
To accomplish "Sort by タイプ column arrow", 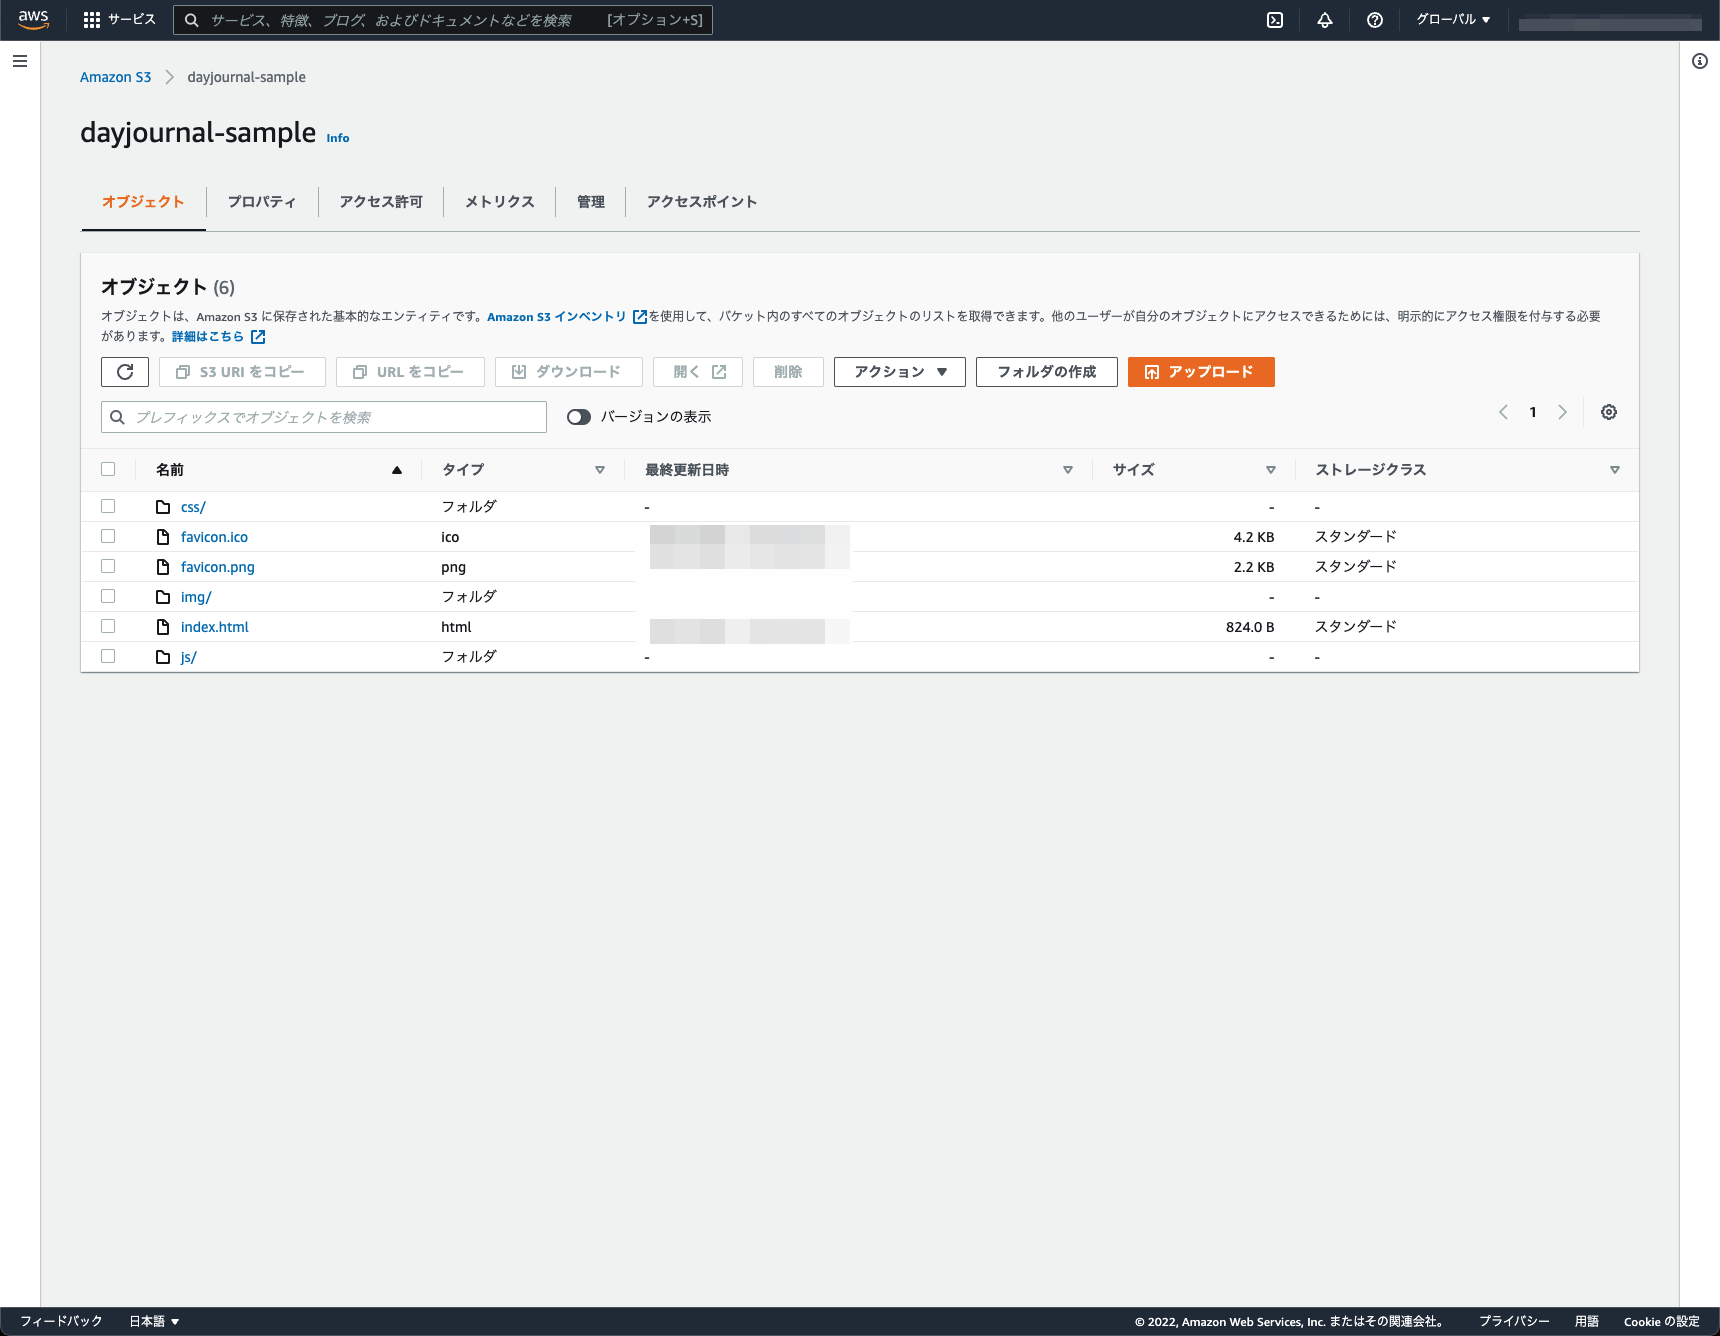I will tap(600, 470).
